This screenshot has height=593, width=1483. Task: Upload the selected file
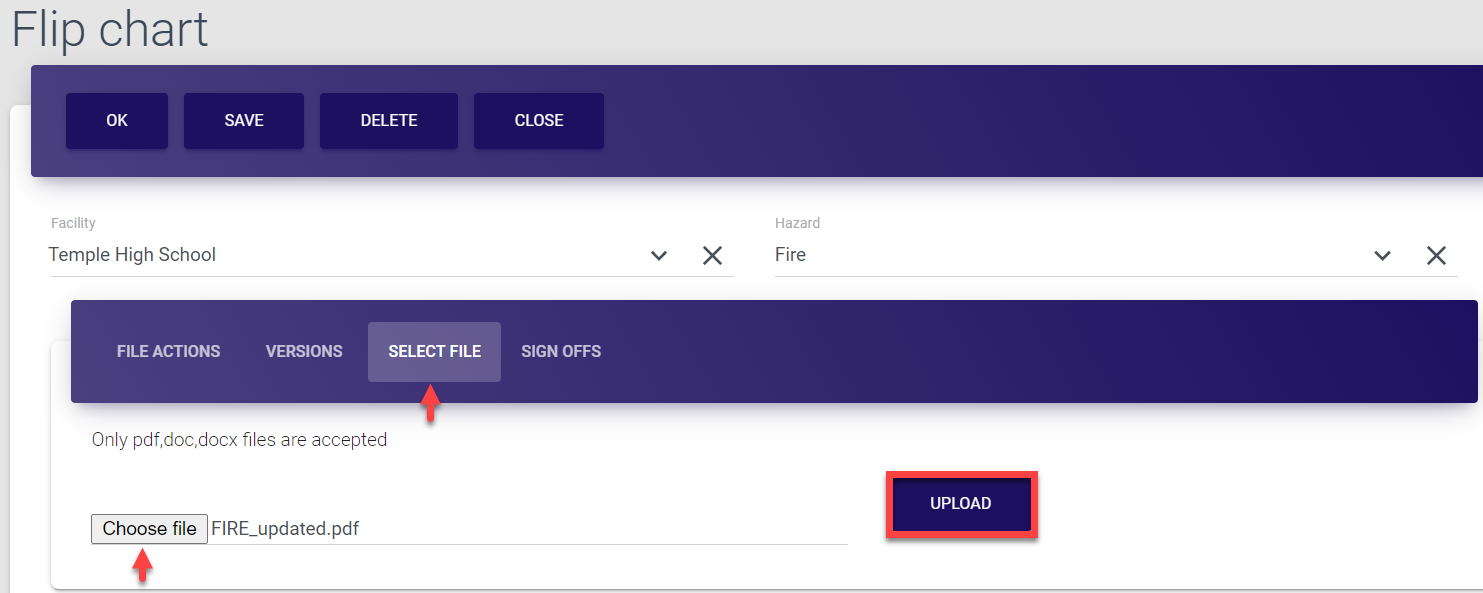click(961, 504)
